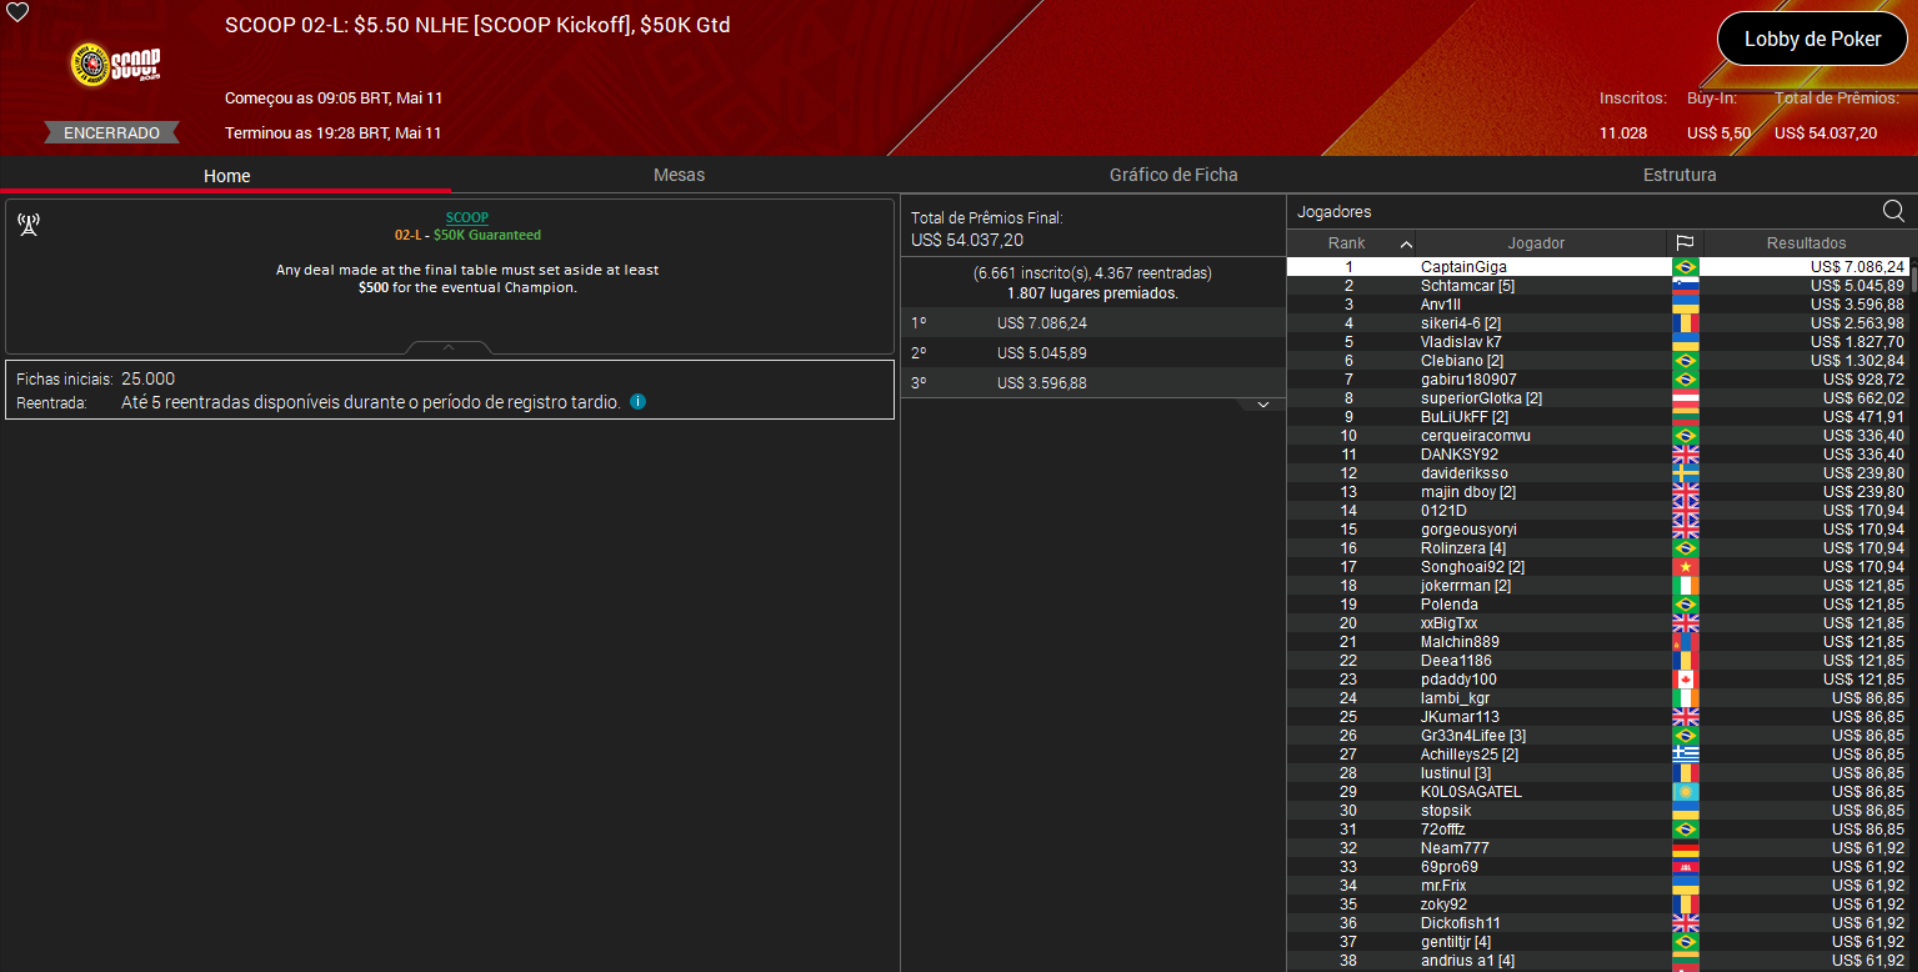The height and width of the screenshot is (972, 1918).
Task: Select player row sikeri4-6 [2]
Action: point(1598,323)
